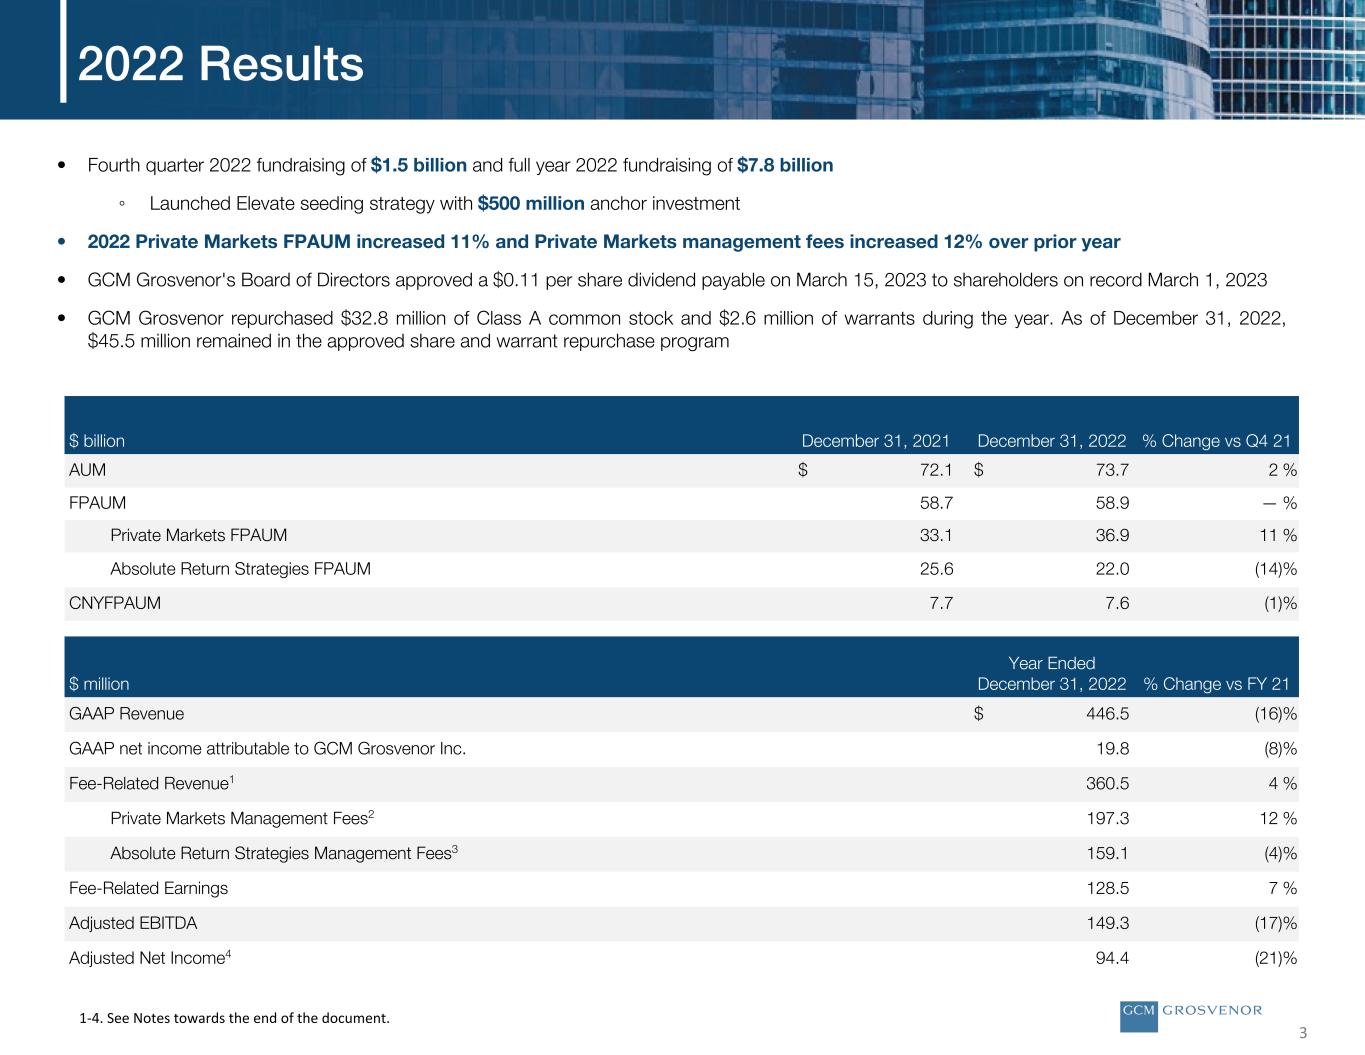Viewport: 1365px width, 1055px height.
Task: Click the $1.5 billion highlighted text
Action: [x=418, y=165]
